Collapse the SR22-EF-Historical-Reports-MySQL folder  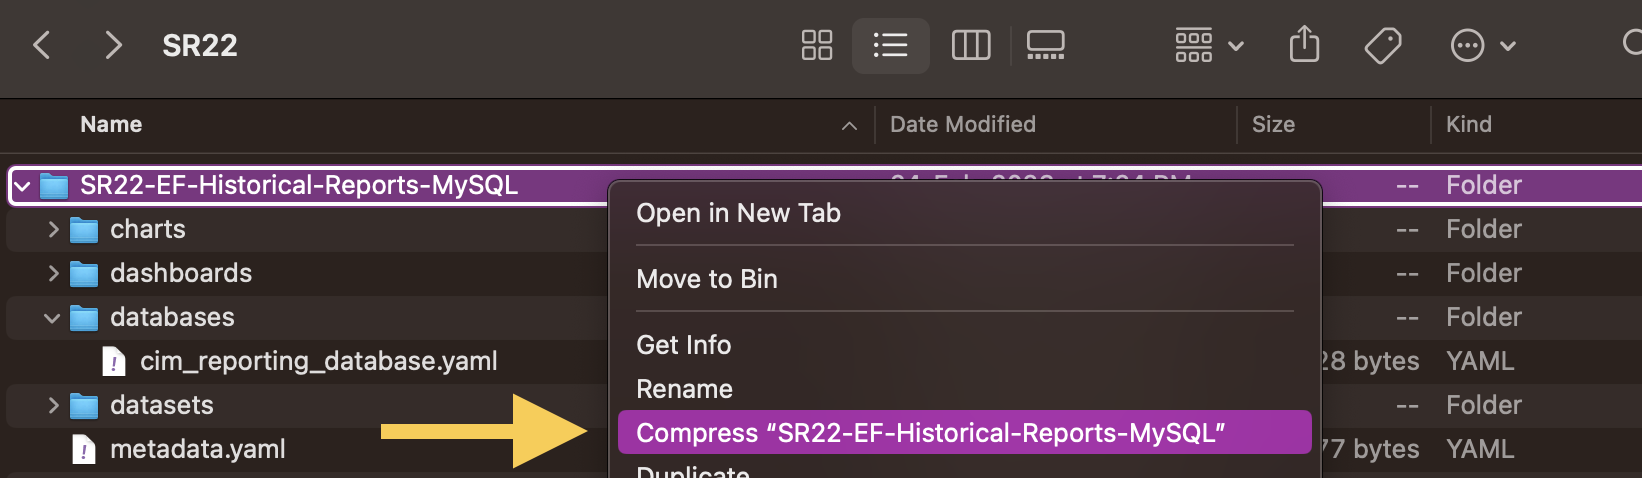coord(22,186)
